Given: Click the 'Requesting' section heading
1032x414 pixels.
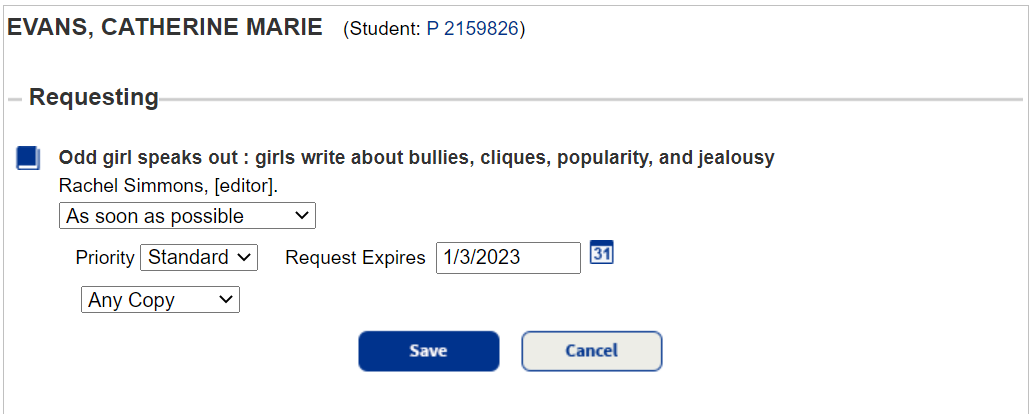Looking at the screenshot, I should (x=94, y=98).
